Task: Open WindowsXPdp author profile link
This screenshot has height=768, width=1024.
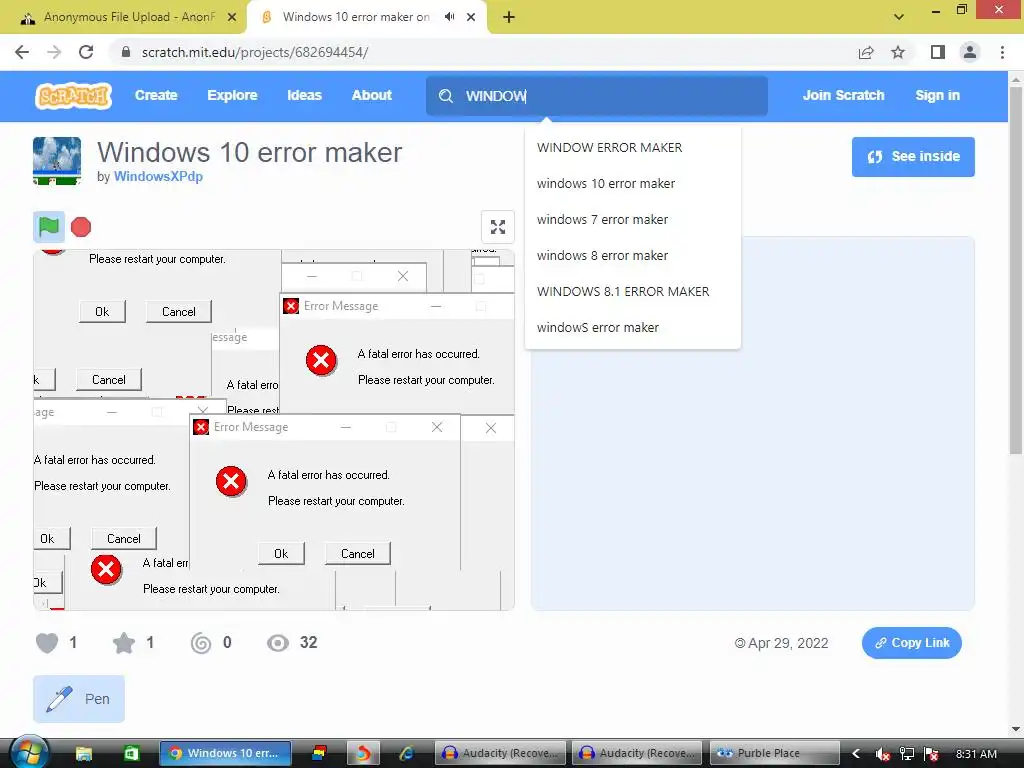Action: tap(158, 176)
